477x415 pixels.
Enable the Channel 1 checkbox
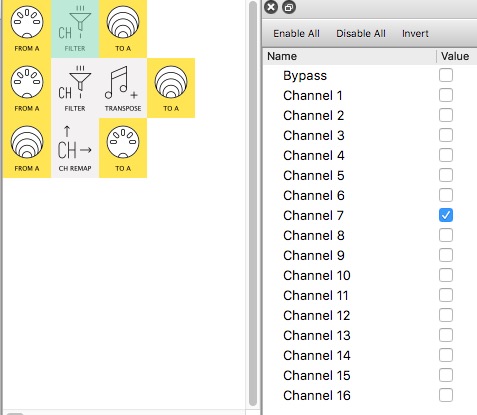tap(446, 95)
